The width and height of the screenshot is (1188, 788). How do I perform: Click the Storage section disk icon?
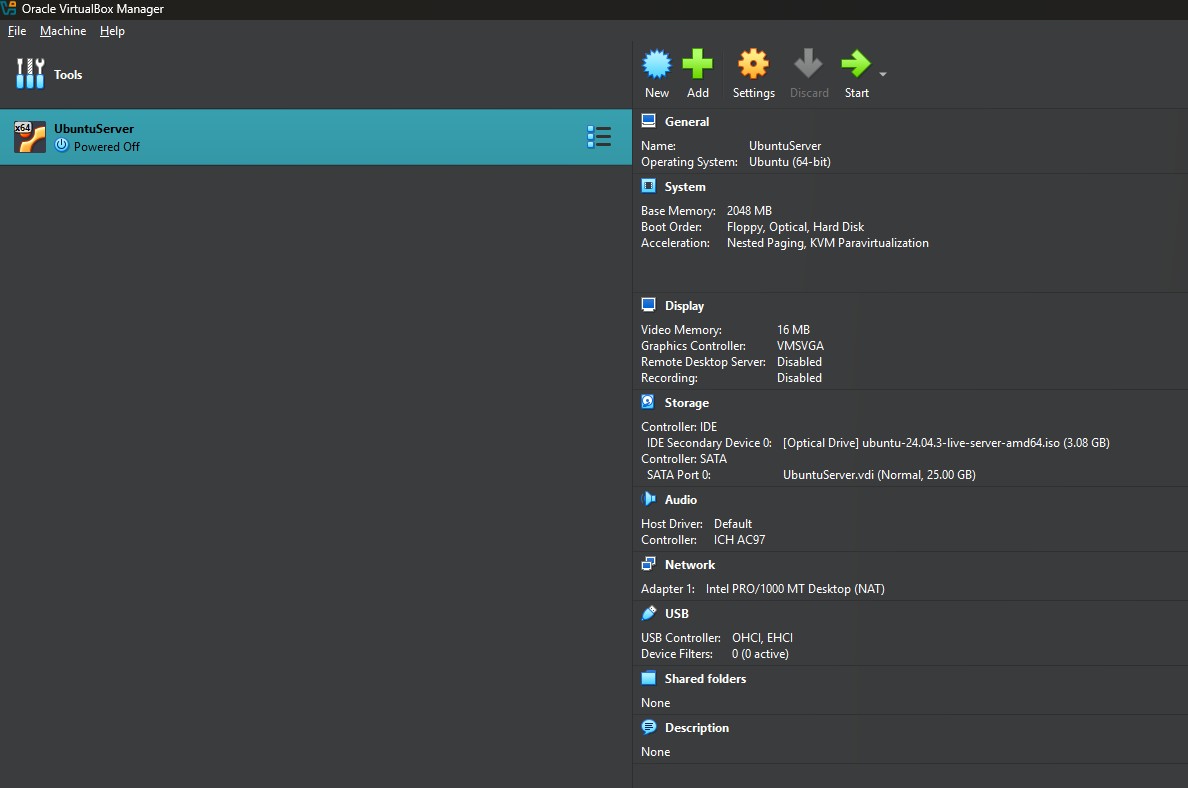point(648,402)
